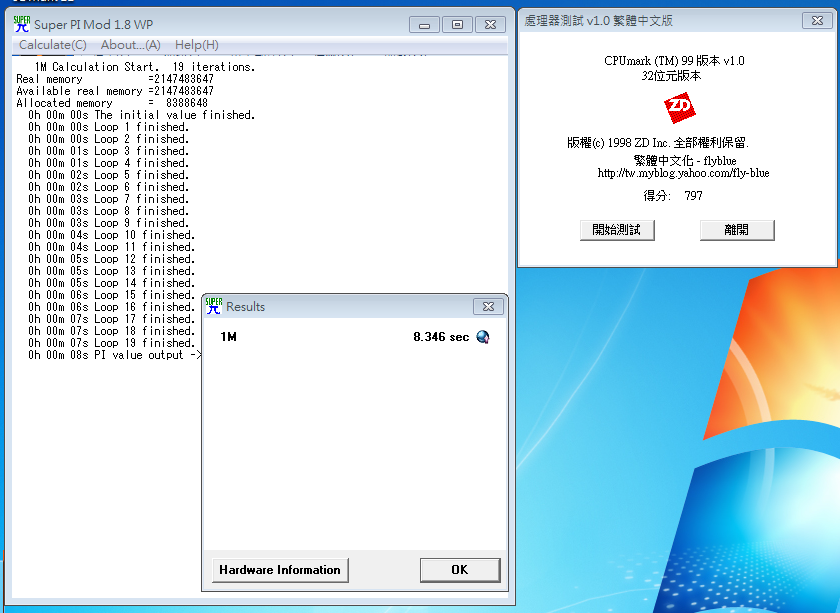
Task: Click the 'Loop 19 finished.' log line
Action: click(111, 343)
